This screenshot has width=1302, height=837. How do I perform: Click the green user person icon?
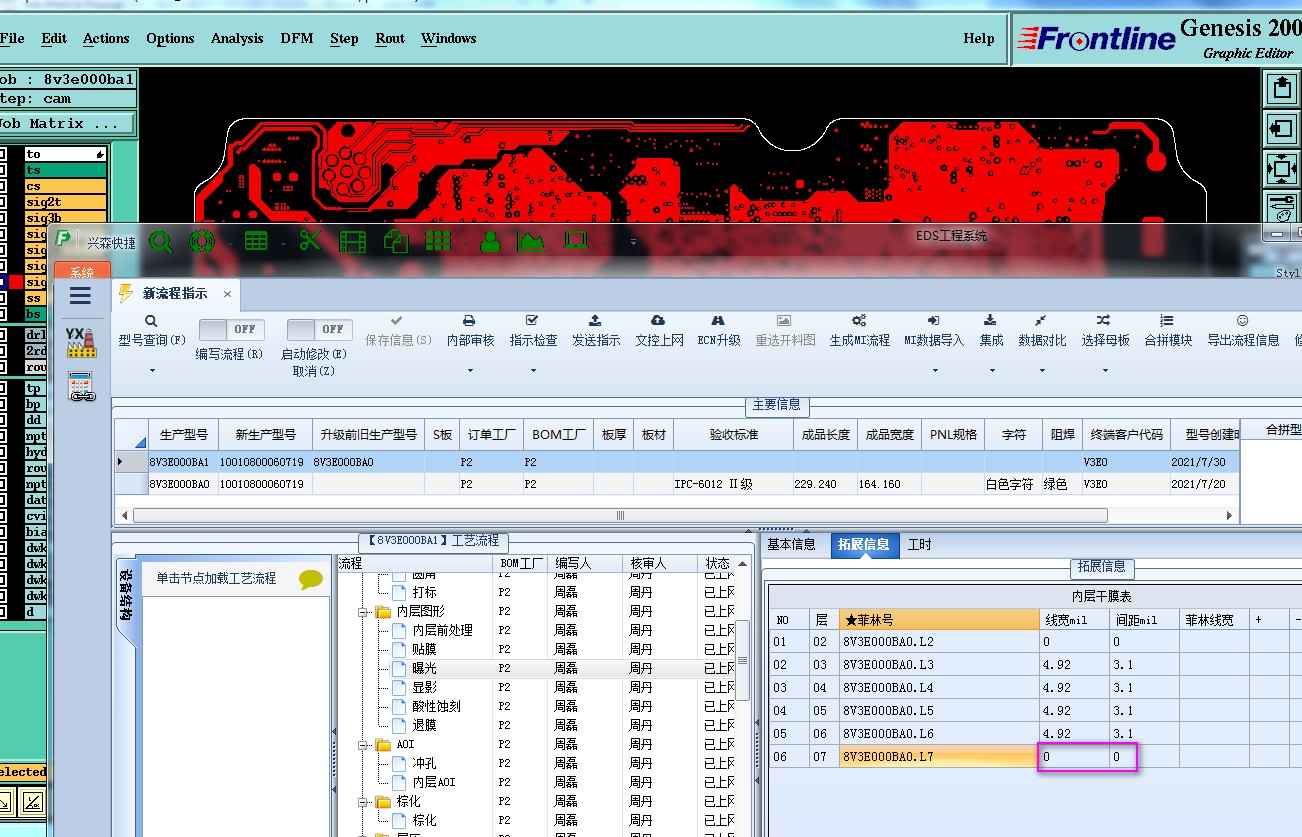489,241
